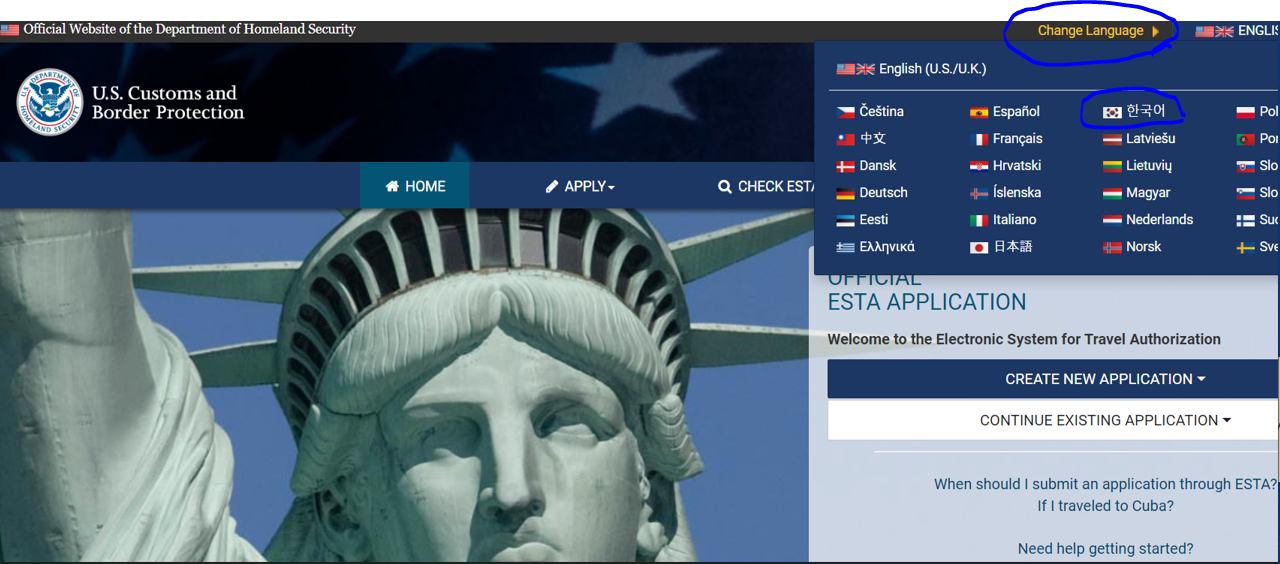Click the Dutch flag icon beside Nederlands

point(1112,220)
